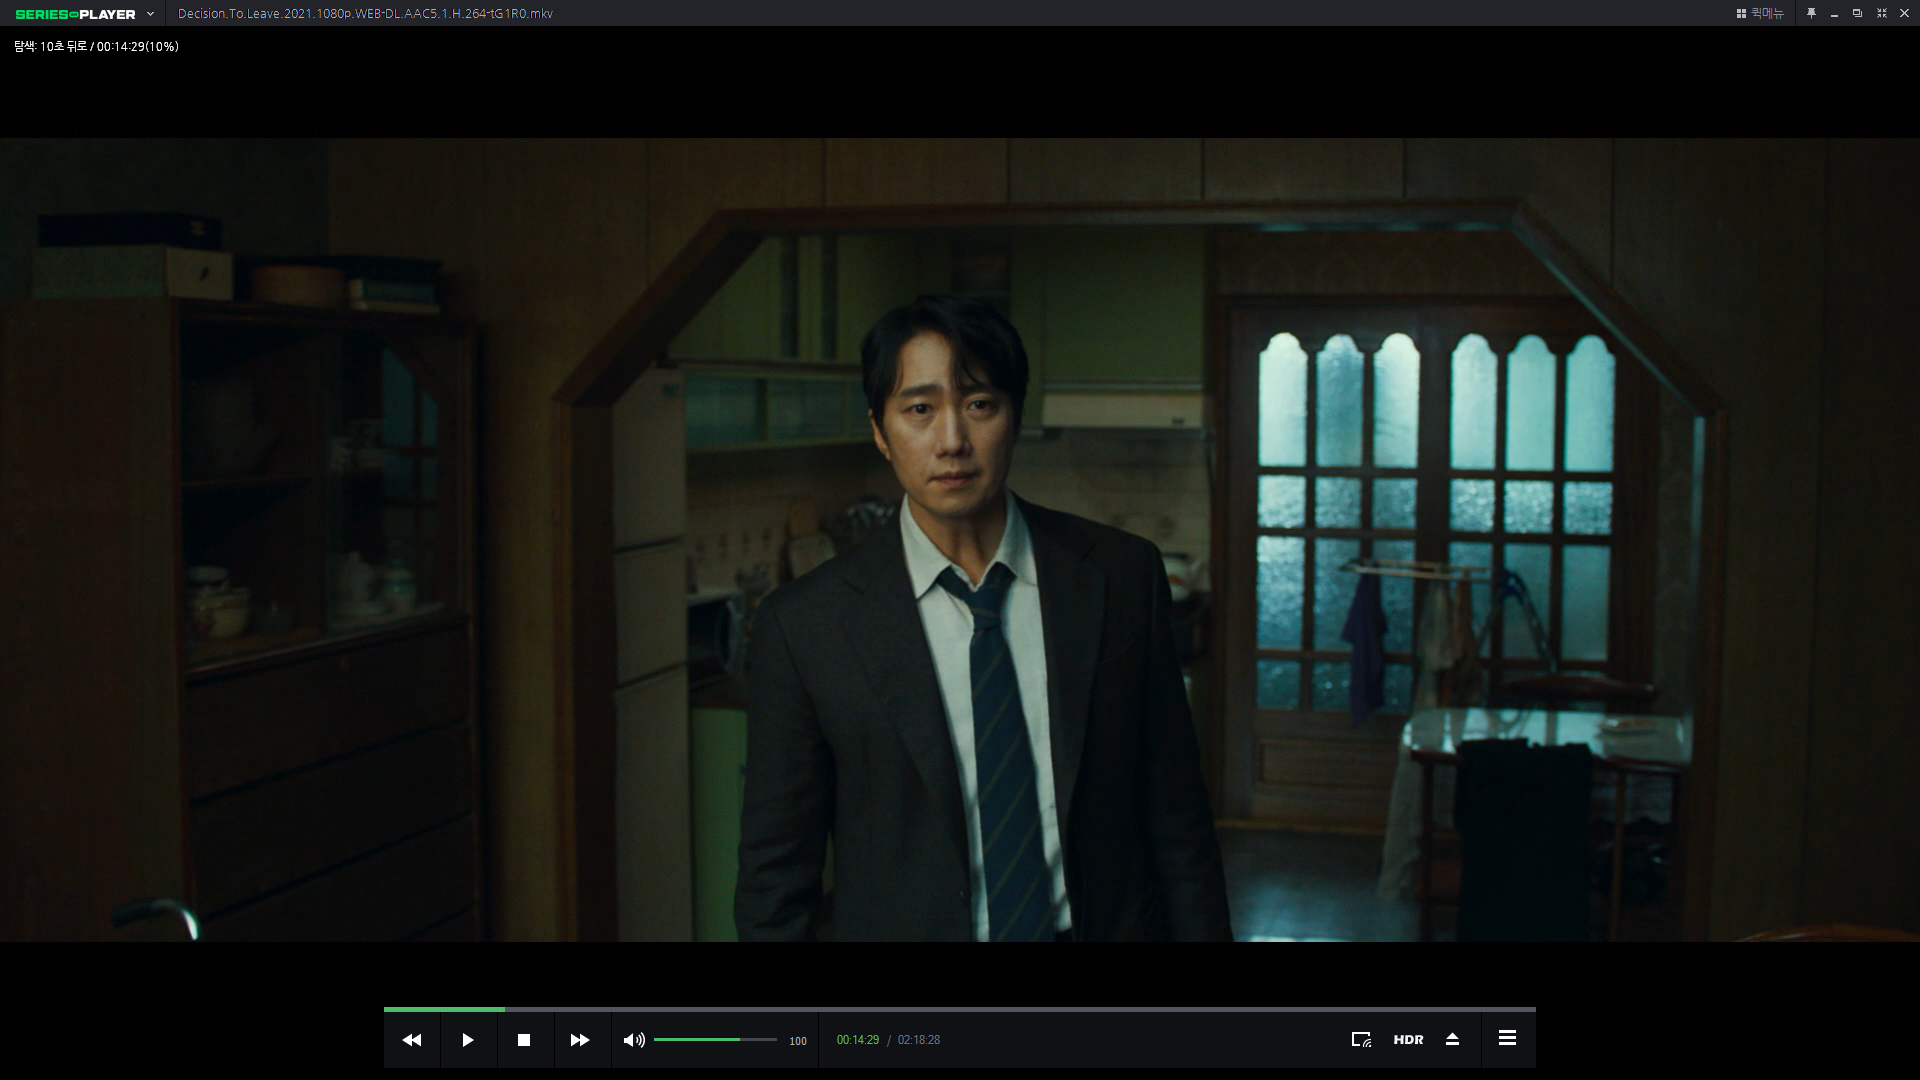Screen dimensions: 1920x1080
Task: Open the playlist hamburger menu
Action: (x=1507, y=1039)
